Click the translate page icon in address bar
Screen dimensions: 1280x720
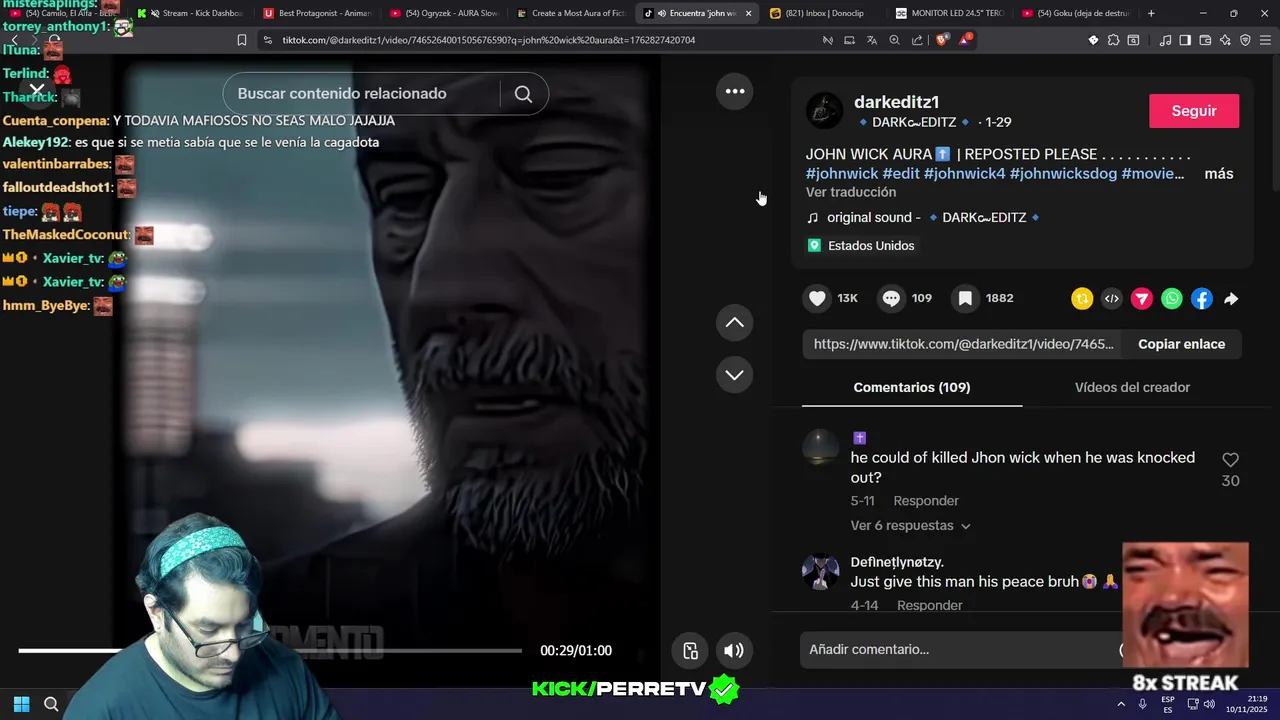[872, 40]
